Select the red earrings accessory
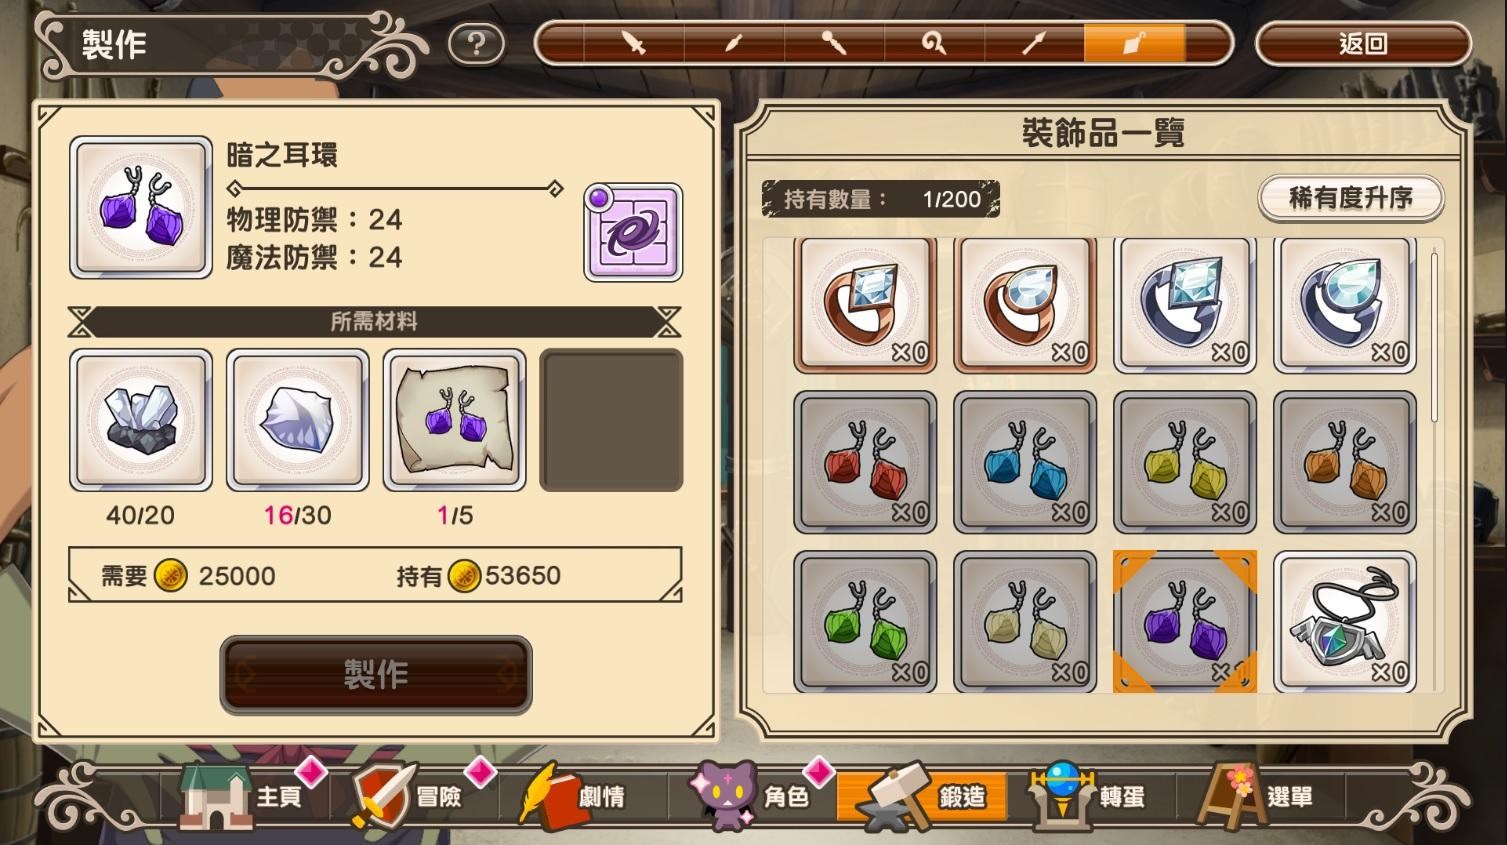This screenshot has height=845, width=1507. pos(866,462)
